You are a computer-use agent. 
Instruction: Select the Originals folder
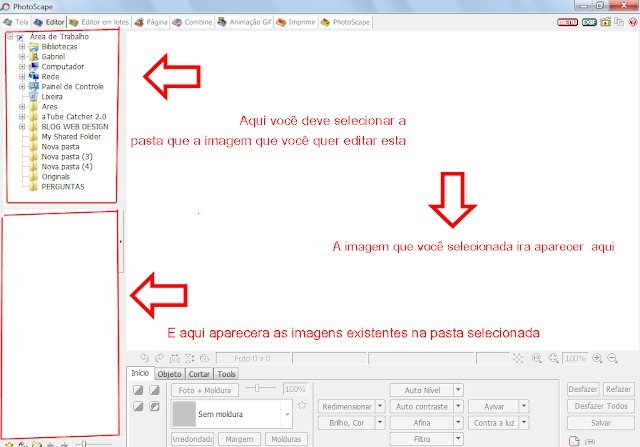coord(56,177)
